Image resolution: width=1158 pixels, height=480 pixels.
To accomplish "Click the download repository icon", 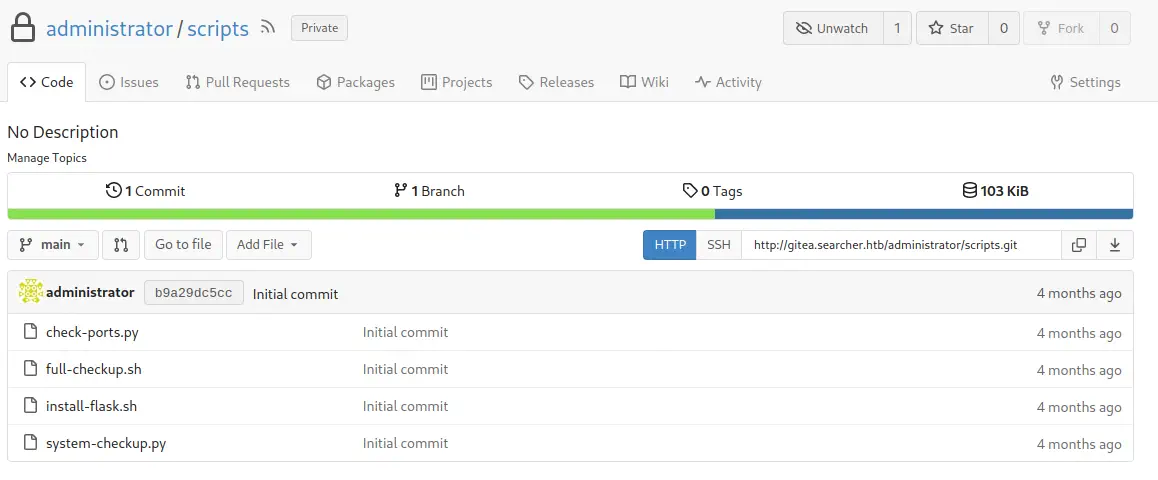I will pyautogui.click(x=1115, y=245).
